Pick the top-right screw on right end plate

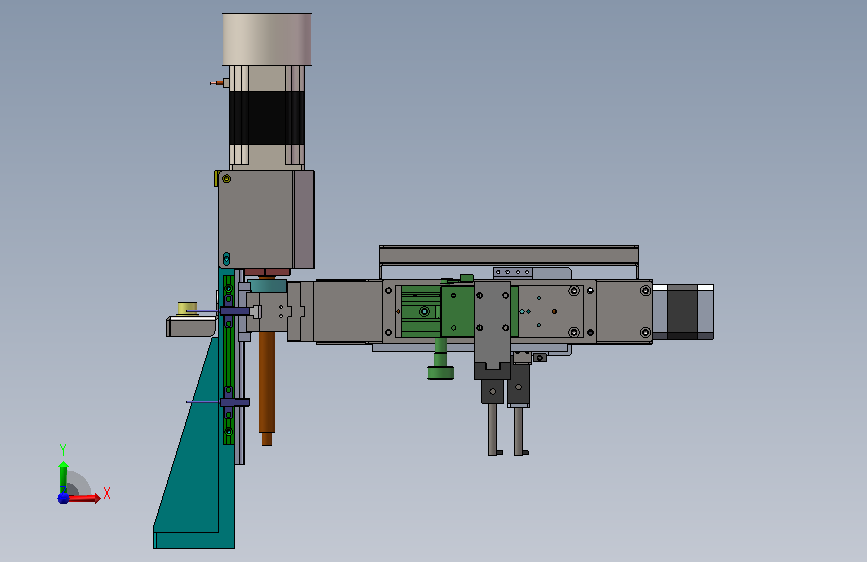[645, 290]
